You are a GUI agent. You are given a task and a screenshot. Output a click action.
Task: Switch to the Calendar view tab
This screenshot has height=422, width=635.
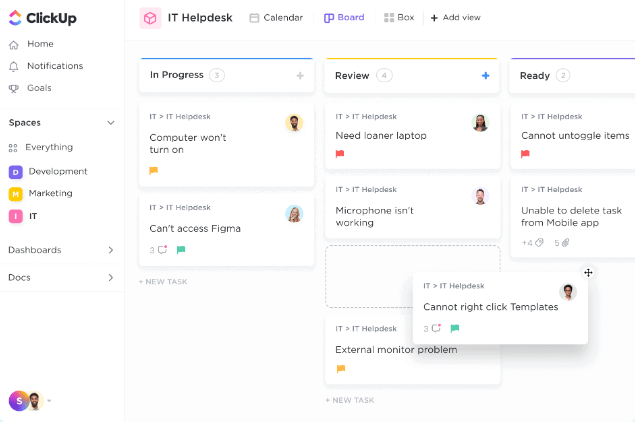[x=276, y=18]
